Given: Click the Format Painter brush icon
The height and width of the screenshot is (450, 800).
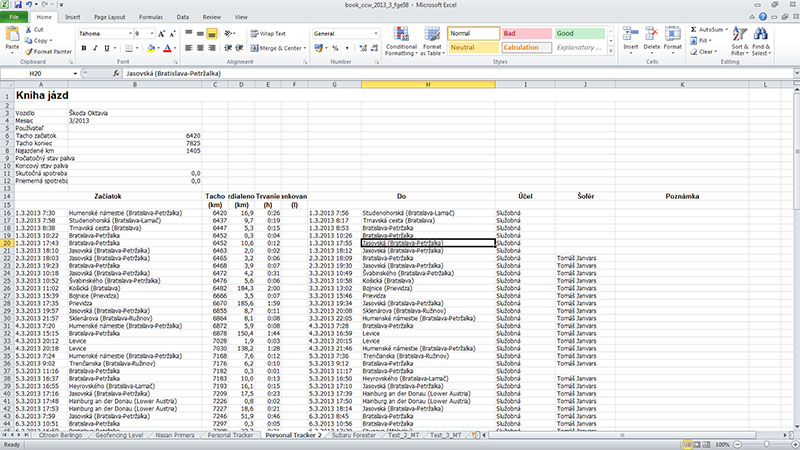Looking at the screenshot, I should [x=28, y=51].
